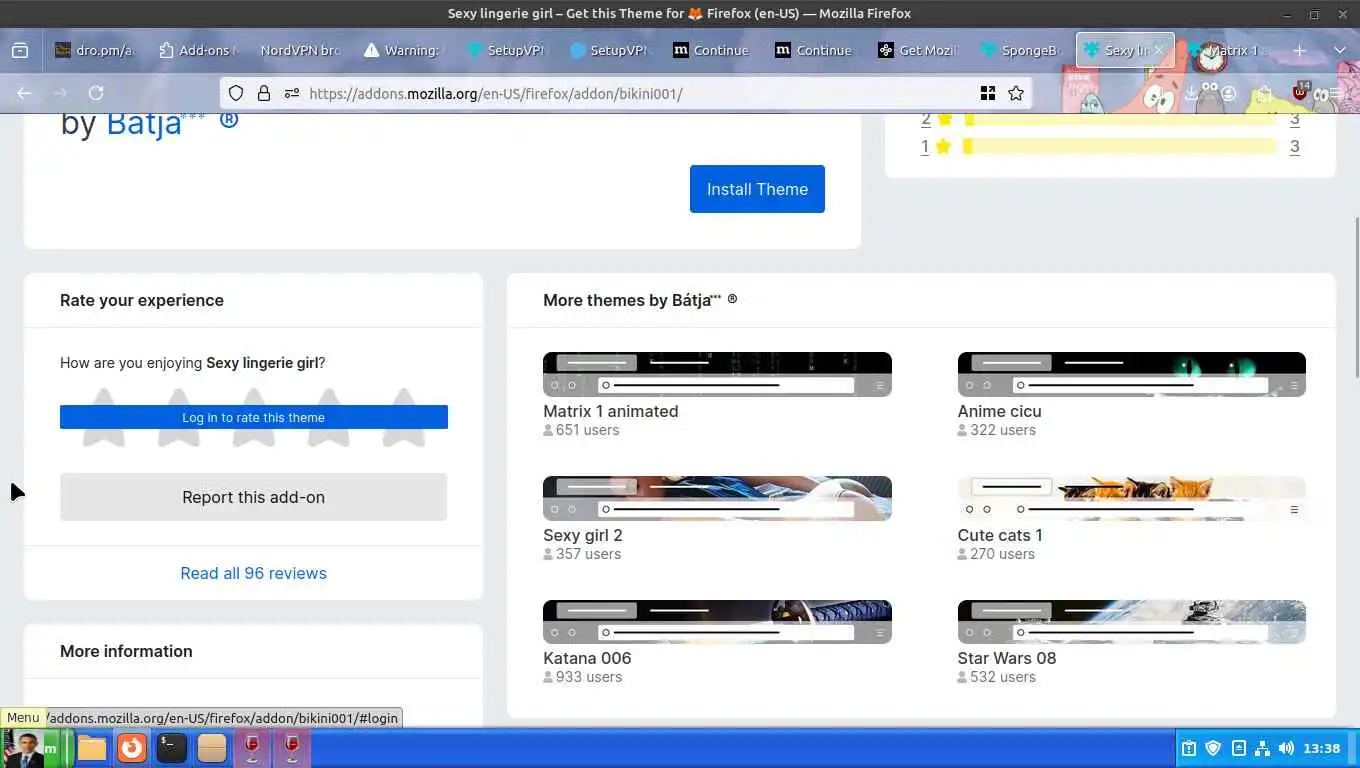Click the QR/grid icon in address bar
The height and width of the screenshot is (768, 1360).
(988, 93)
